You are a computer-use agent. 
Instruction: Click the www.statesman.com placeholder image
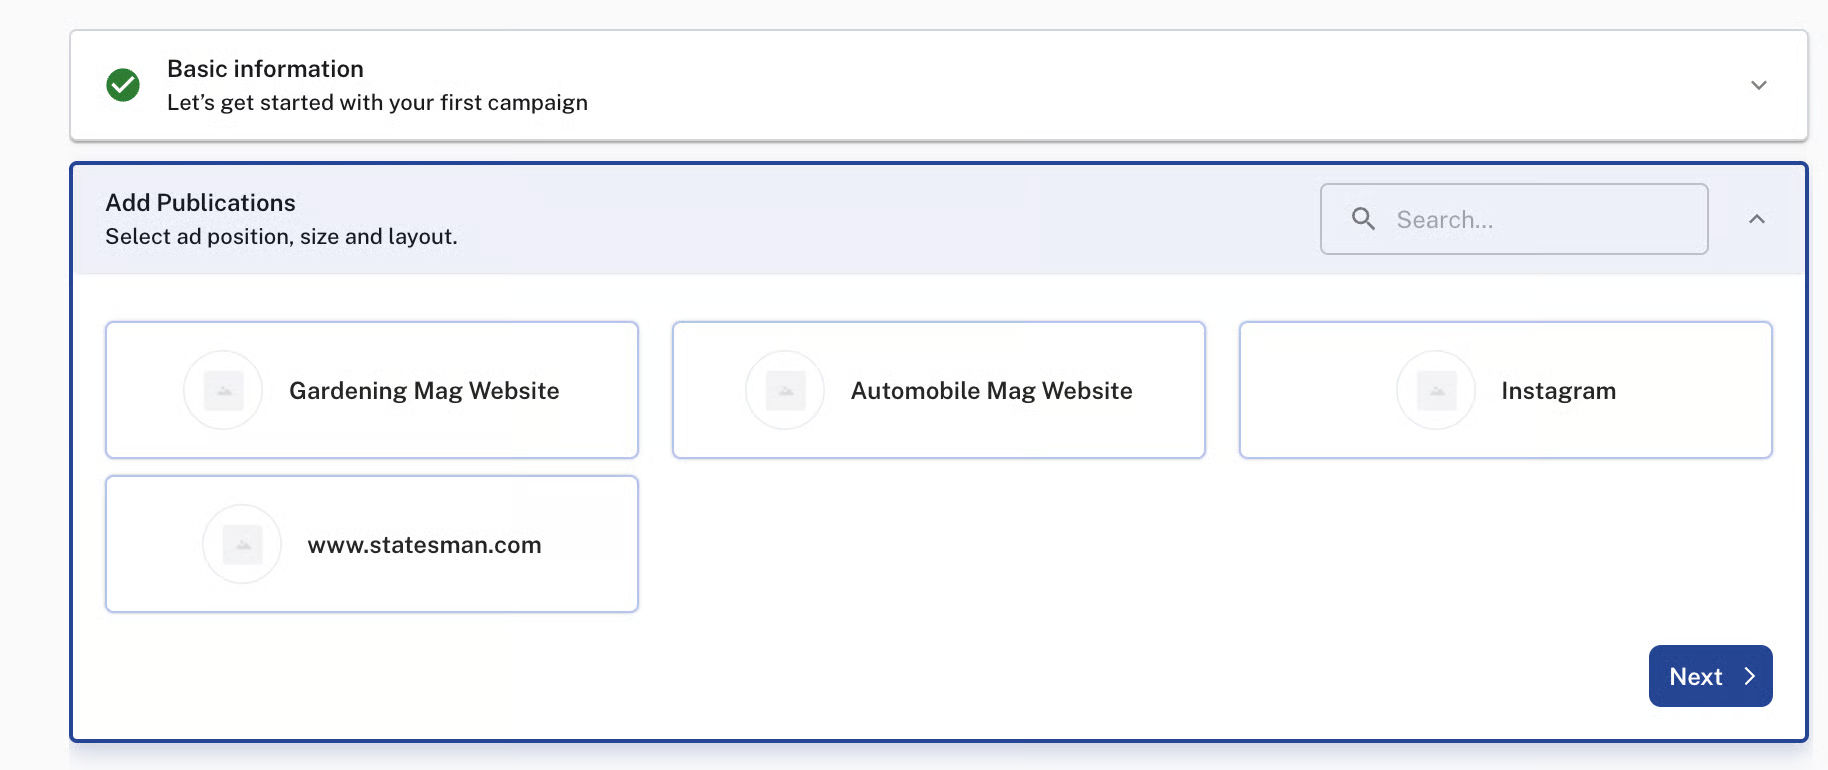click(x=242, y=544)
